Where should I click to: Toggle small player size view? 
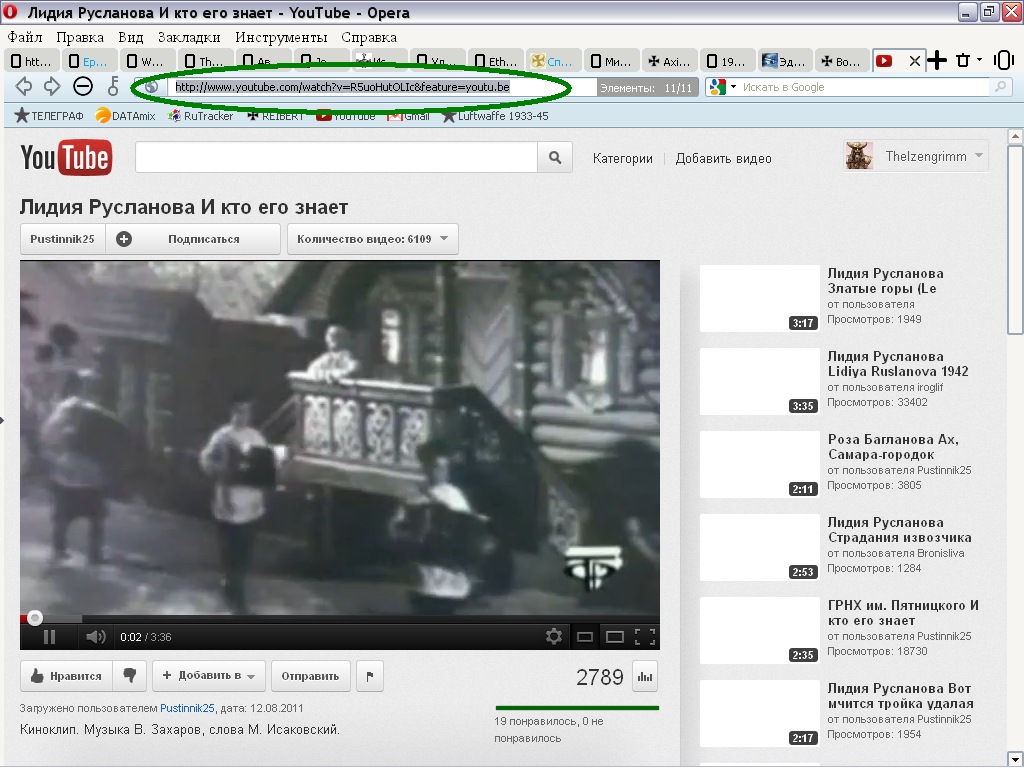[x=585, y=636]
